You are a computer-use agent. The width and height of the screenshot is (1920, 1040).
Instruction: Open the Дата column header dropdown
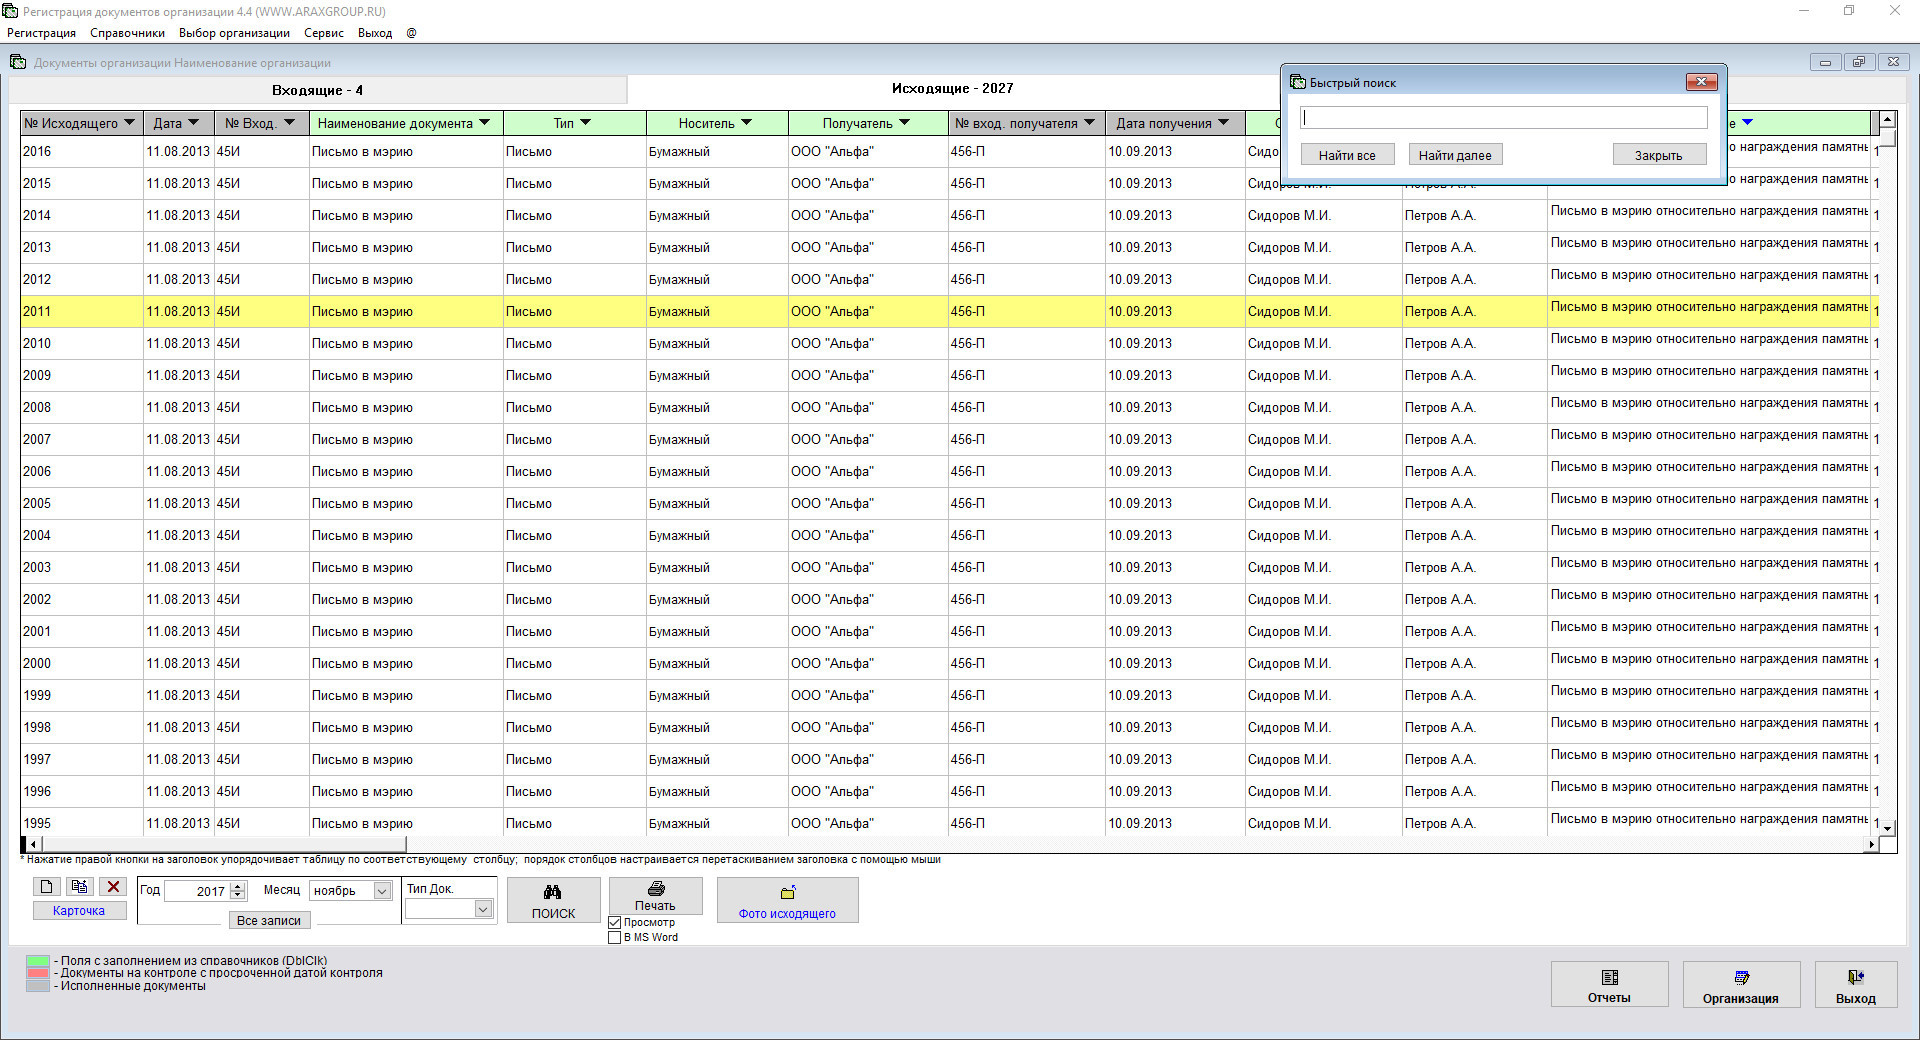point(193,123)
